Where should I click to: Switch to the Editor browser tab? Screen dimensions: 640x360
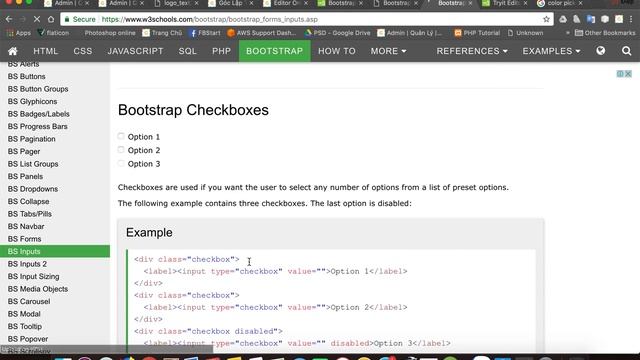(285, 3)
